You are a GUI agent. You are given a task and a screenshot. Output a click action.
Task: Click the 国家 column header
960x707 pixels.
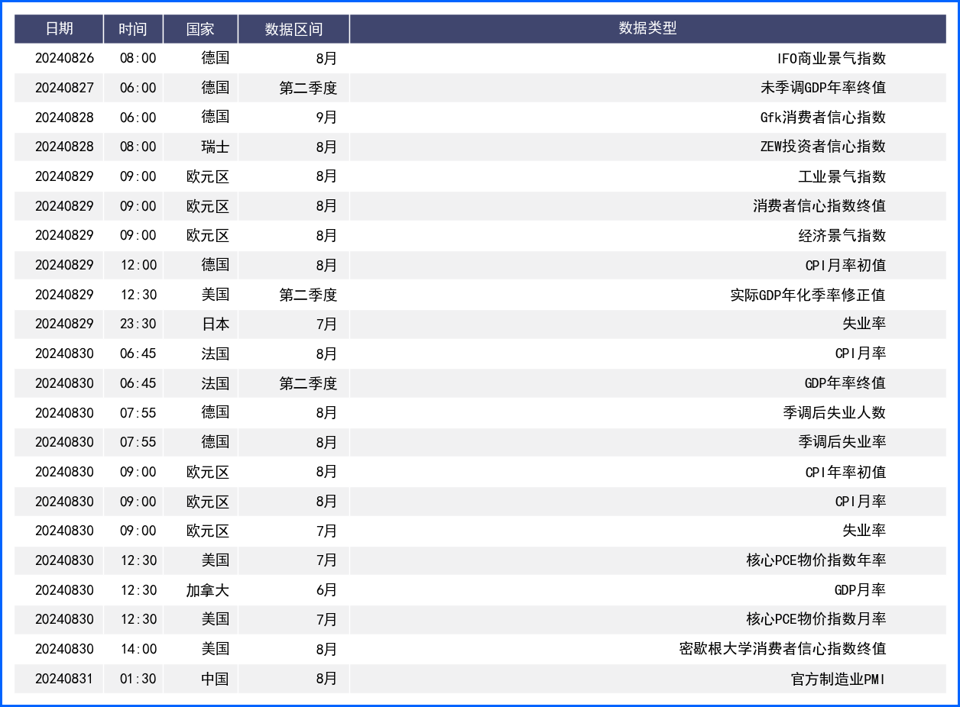point(200,29)
